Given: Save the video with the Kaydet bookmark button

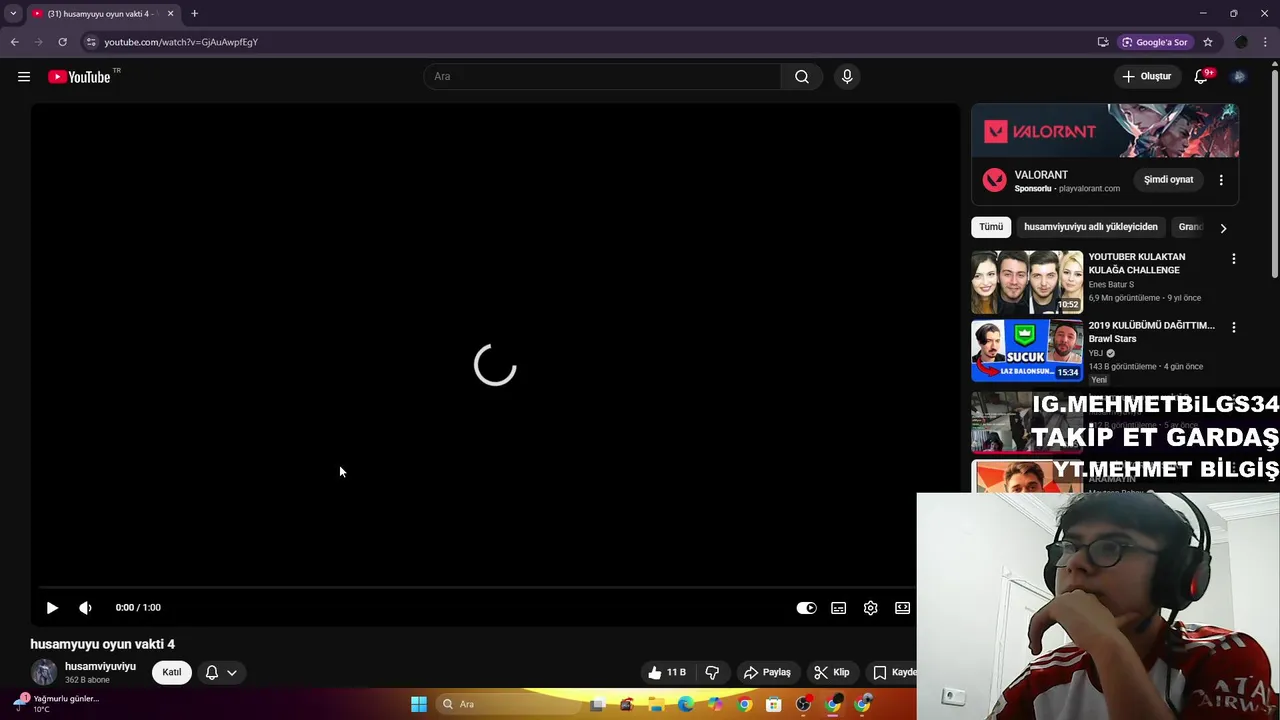Looking at the screenshot, I should coord(893,673).
